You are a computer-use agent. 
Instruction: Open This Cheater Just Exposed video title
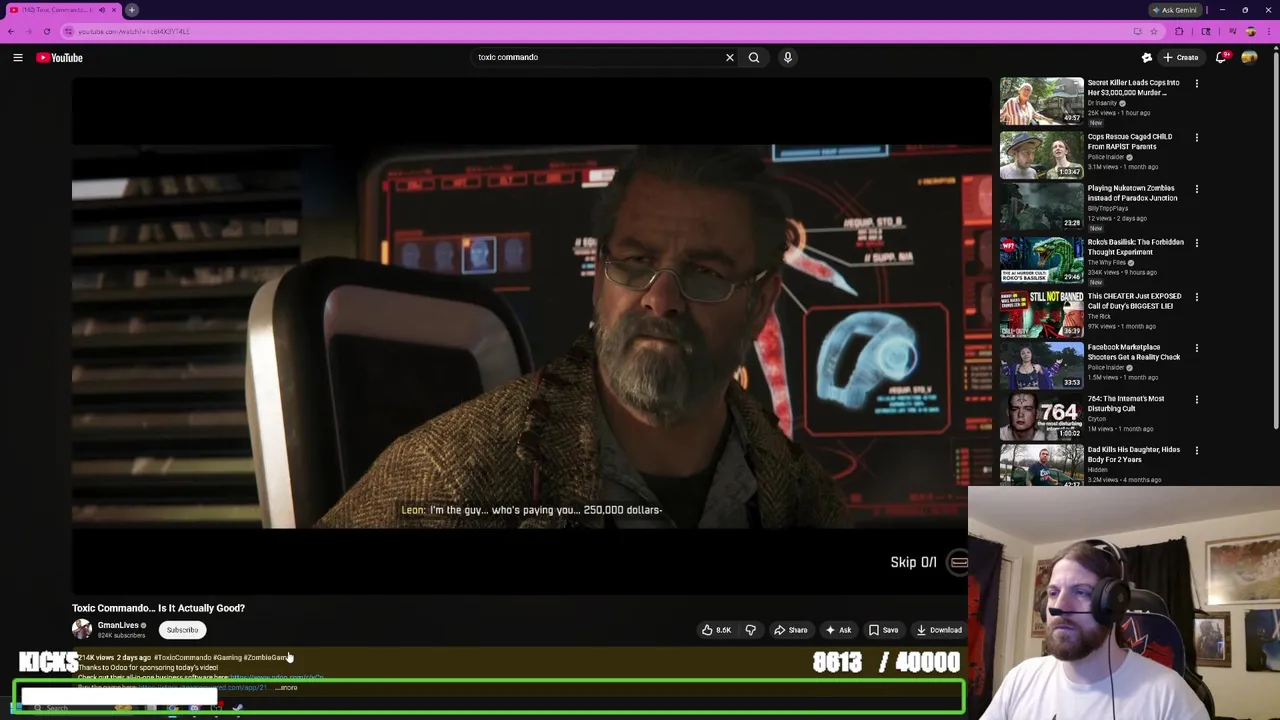pos(1134,301)
